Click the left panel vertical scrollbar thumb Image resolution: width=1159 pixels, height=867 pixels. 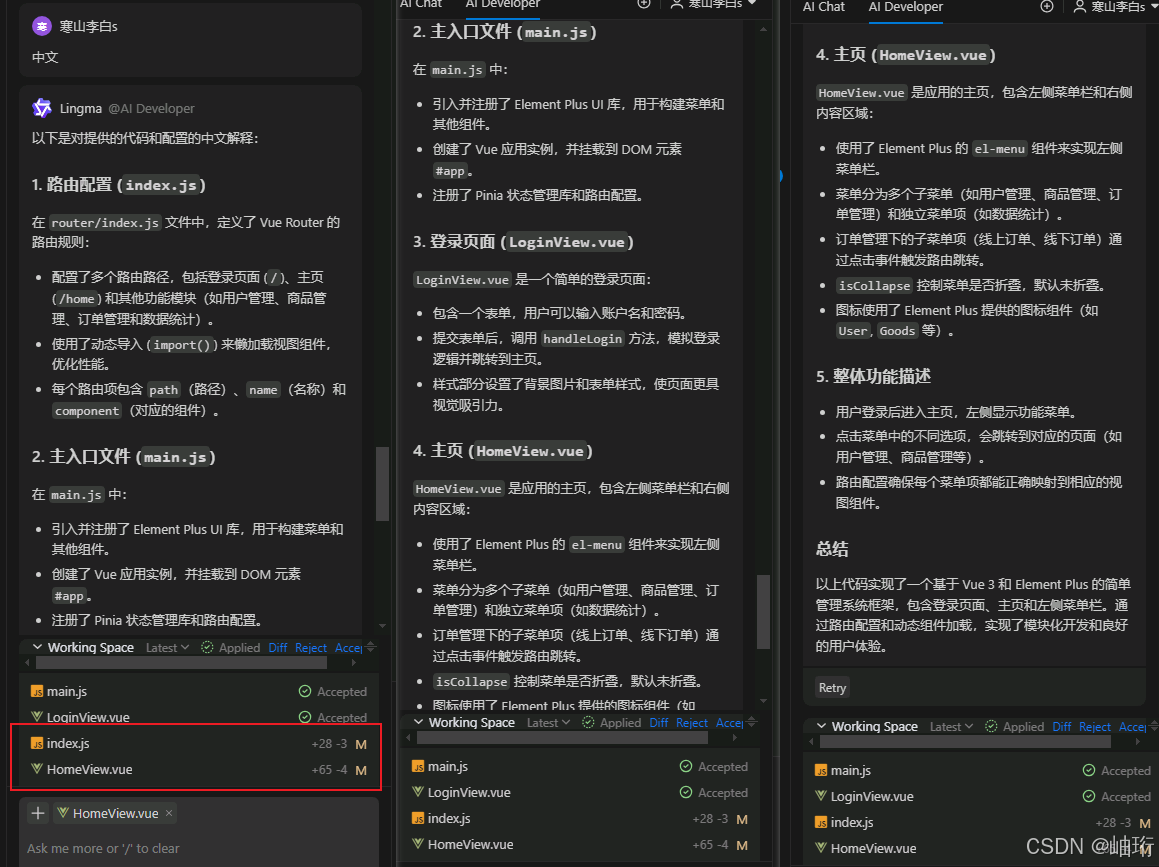(x=382, y=484)
